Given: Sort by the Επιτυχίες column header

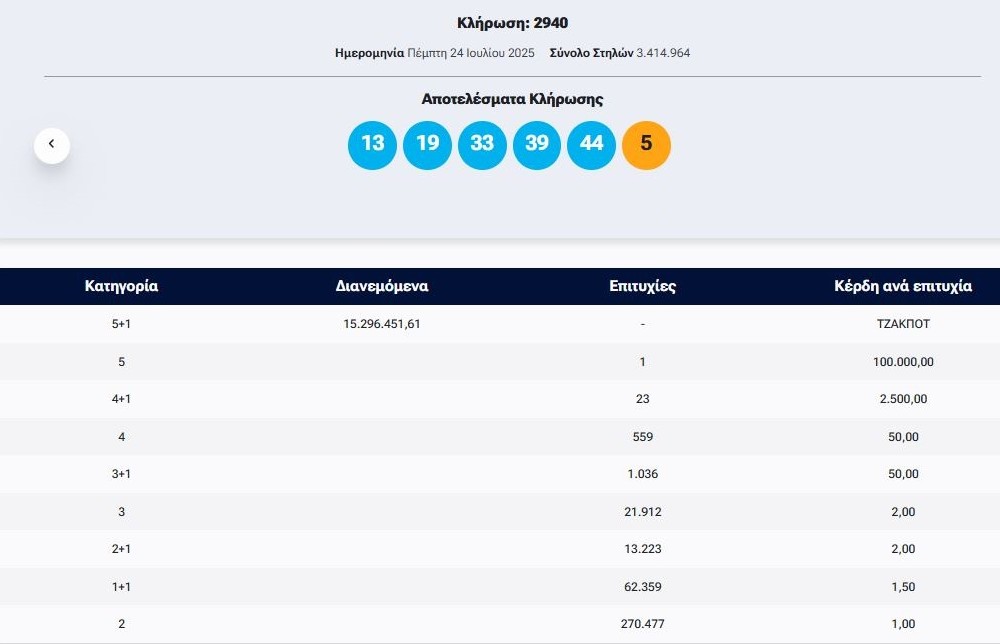Looking at the screenshot, I should (642, 286).
